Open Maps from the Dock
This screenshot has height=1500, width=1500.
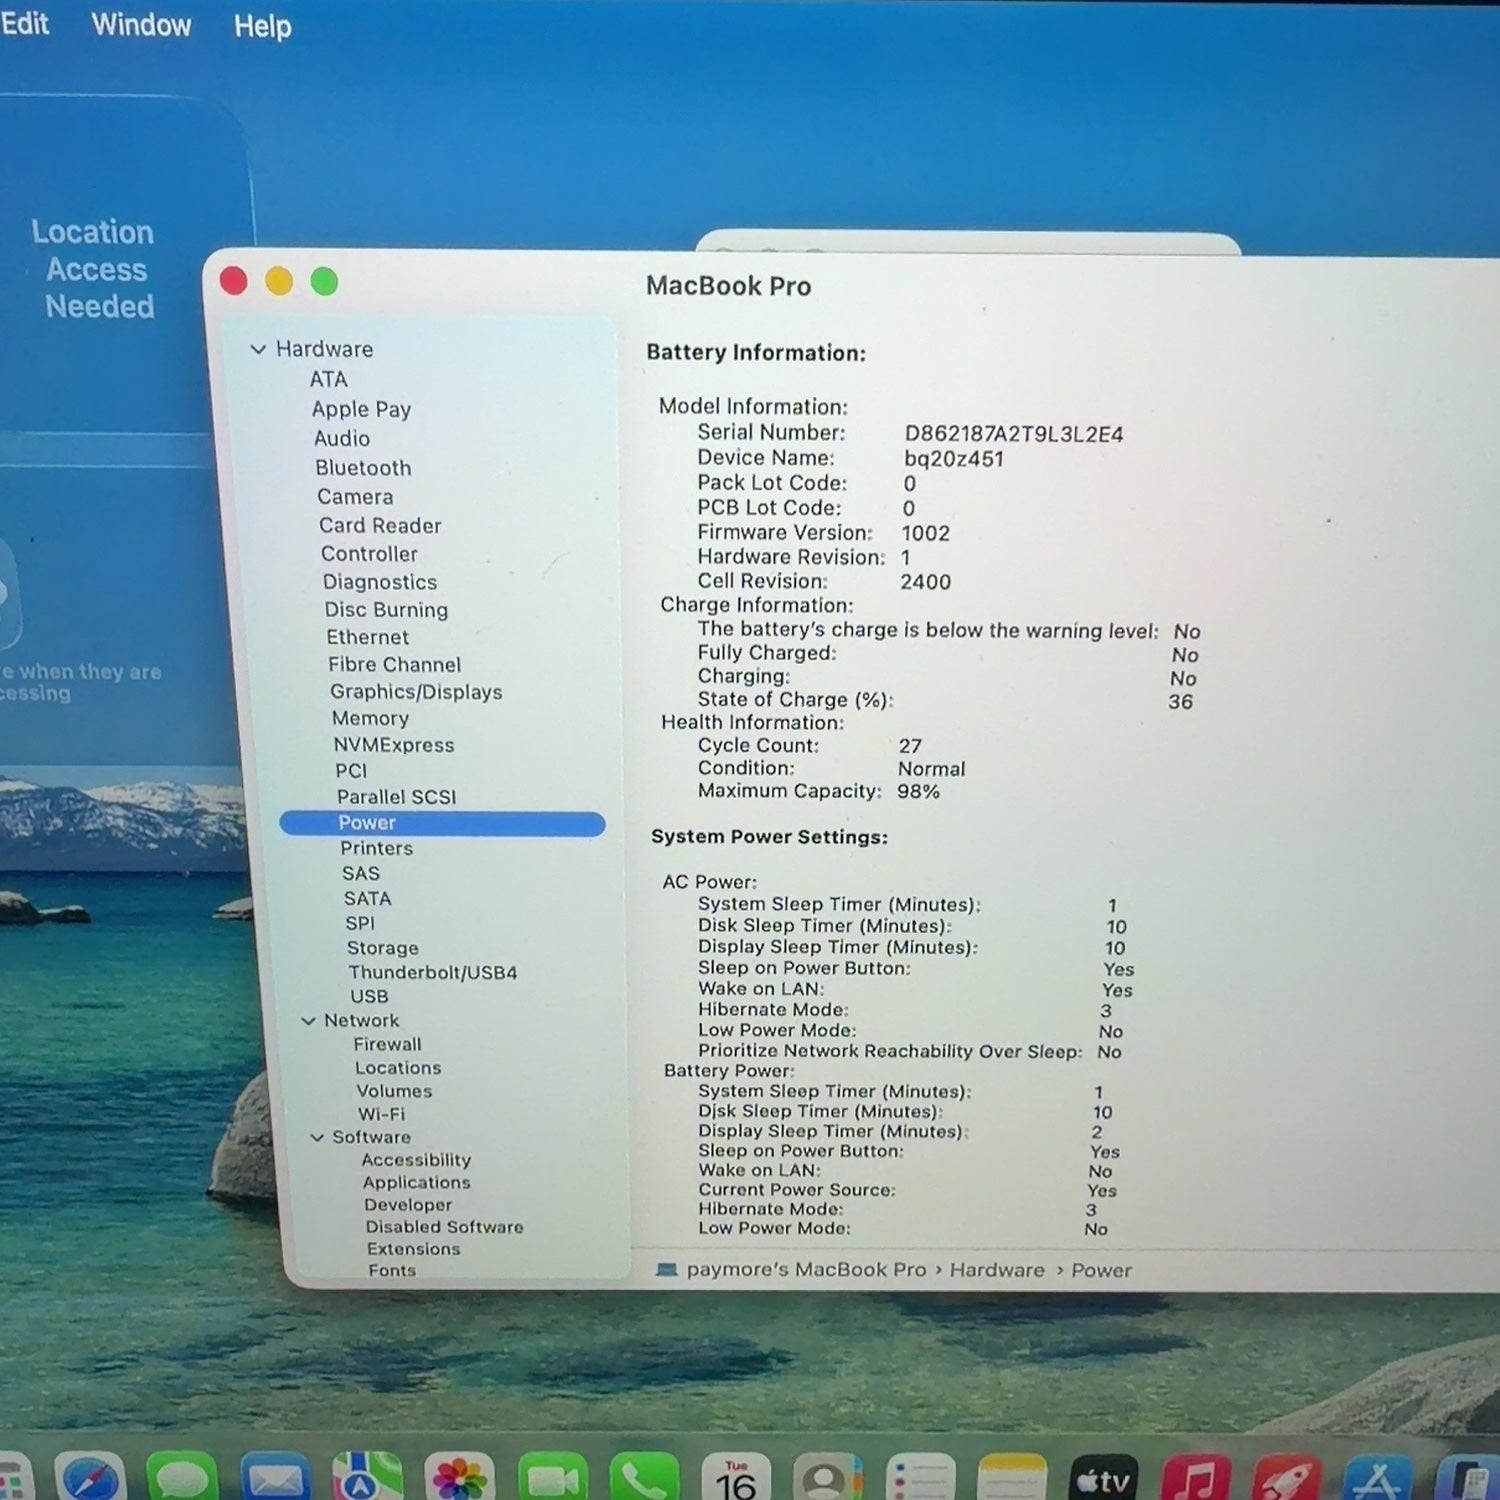point(367,1478)
